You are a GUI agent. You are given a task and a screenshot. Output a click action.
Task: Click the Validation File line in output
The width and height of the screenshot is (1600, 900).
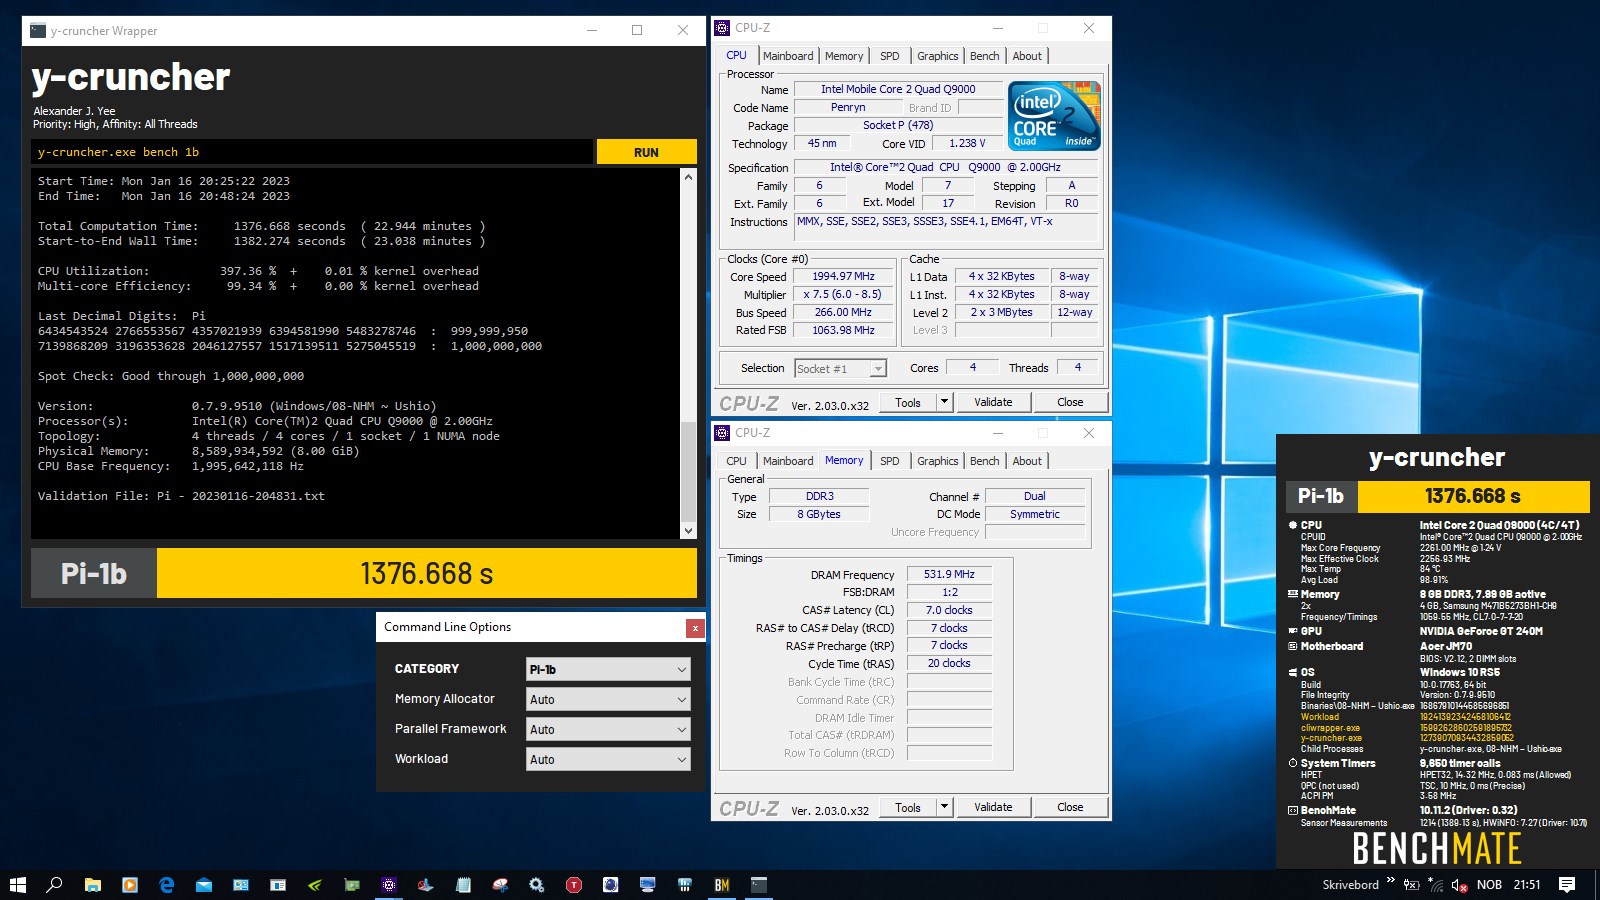181,496
